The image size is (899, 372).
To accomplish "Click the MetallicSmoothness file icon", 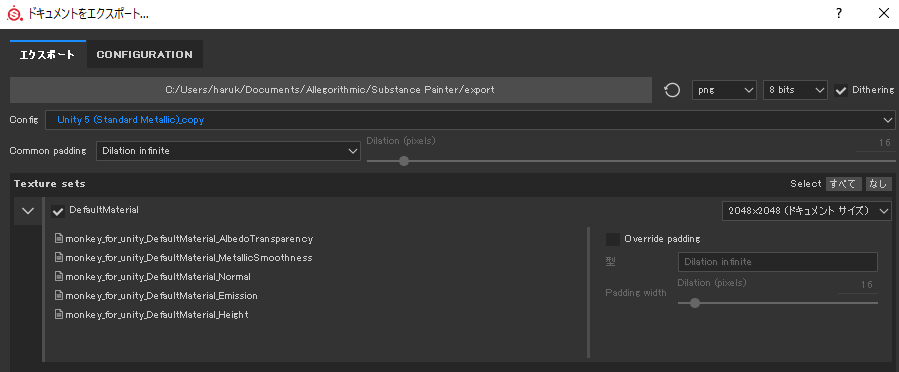I will [58, 257].
